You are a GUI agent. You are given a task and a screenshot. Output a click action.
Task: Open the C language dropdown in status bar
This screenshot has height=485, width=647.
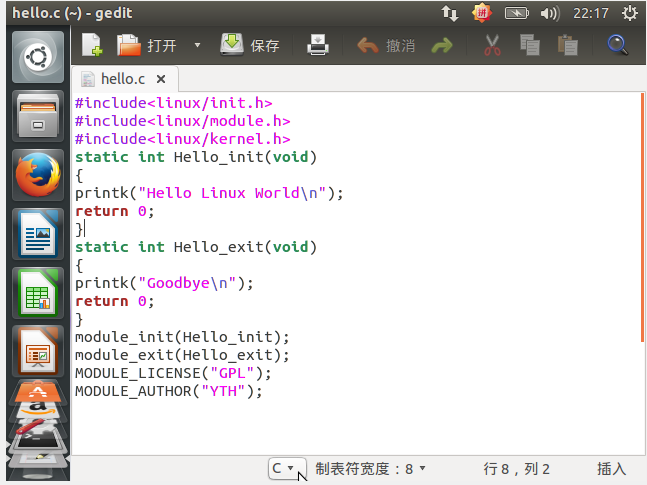pos(287,468)
